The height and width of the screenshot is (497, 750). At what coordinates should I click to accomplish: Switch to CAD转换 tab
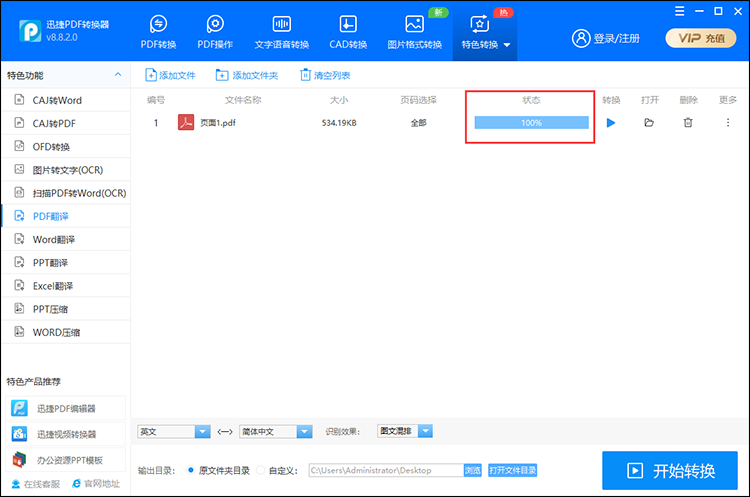pos(348,32)
